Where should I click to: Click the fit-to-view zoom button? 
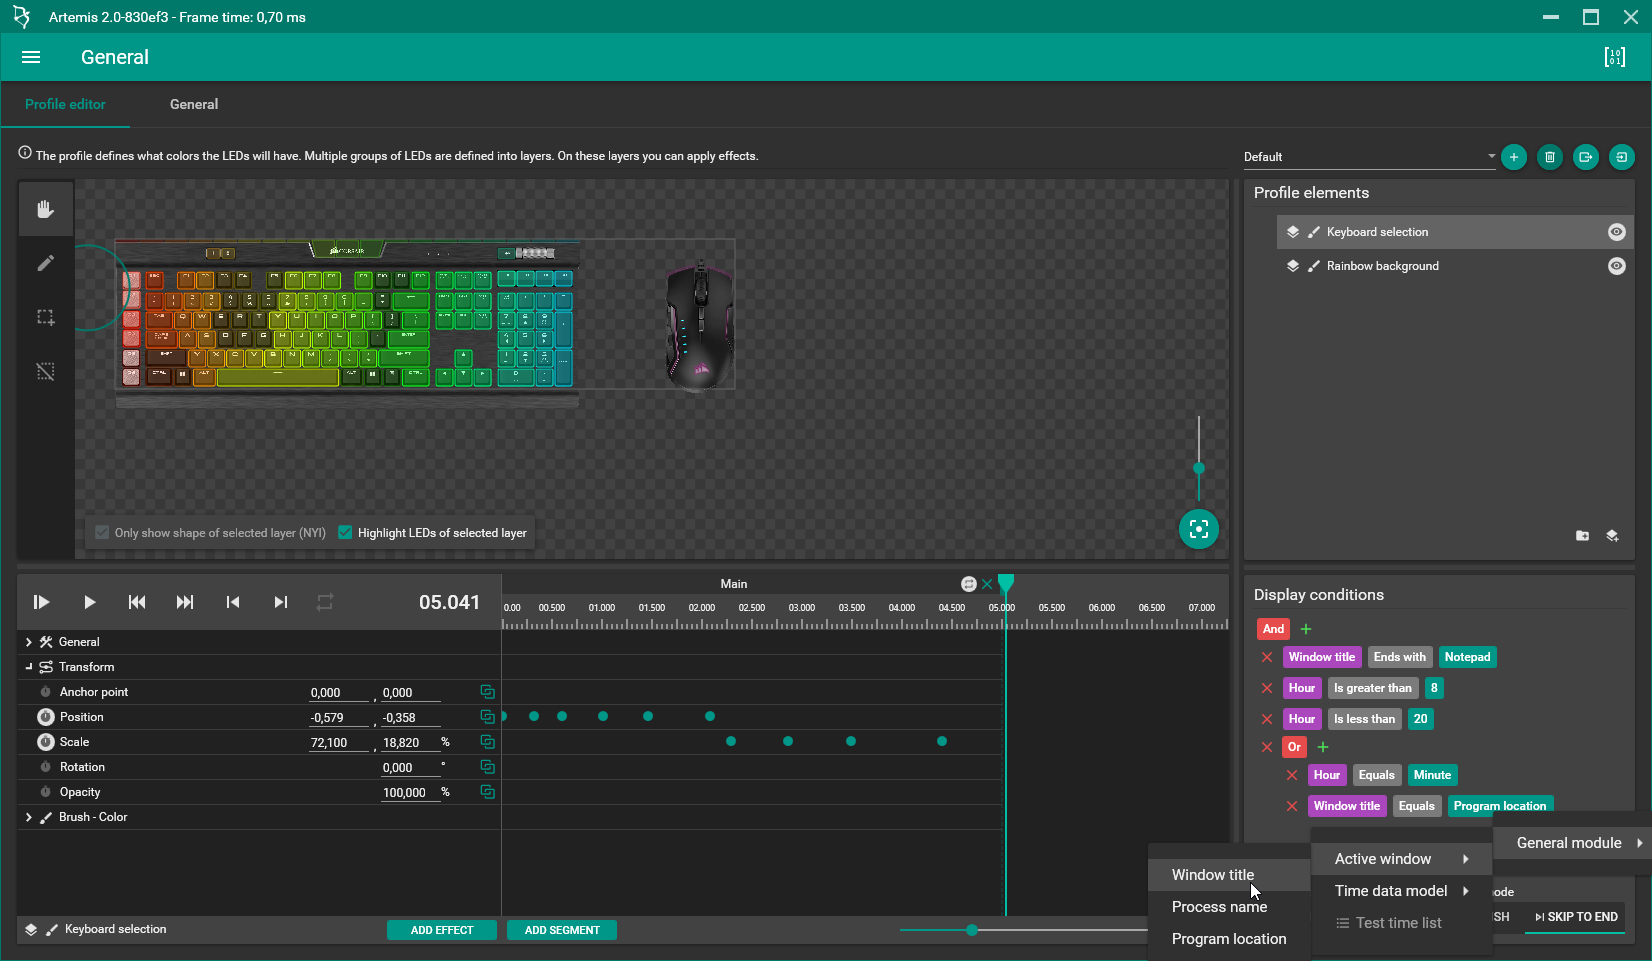tap(1198, 529)
